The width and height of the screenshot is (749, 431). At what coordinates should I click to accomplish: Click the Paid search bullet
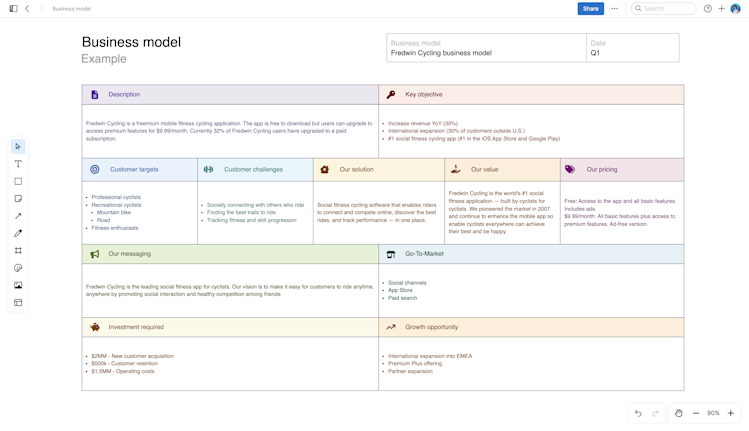(403, 298)
